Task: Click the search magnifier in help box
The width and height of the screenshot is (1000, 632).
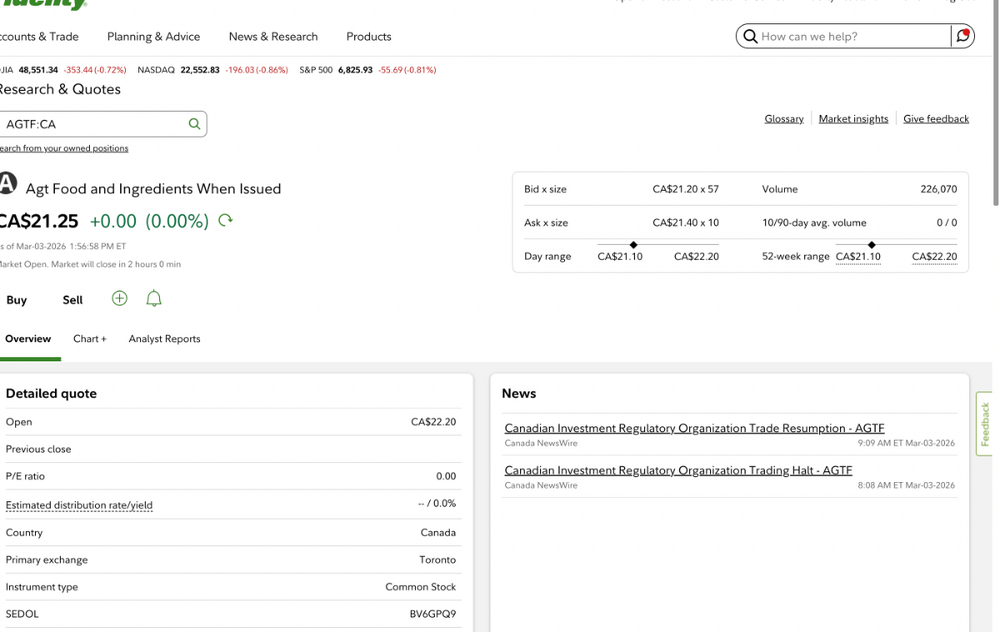Action: click(750, 36)
